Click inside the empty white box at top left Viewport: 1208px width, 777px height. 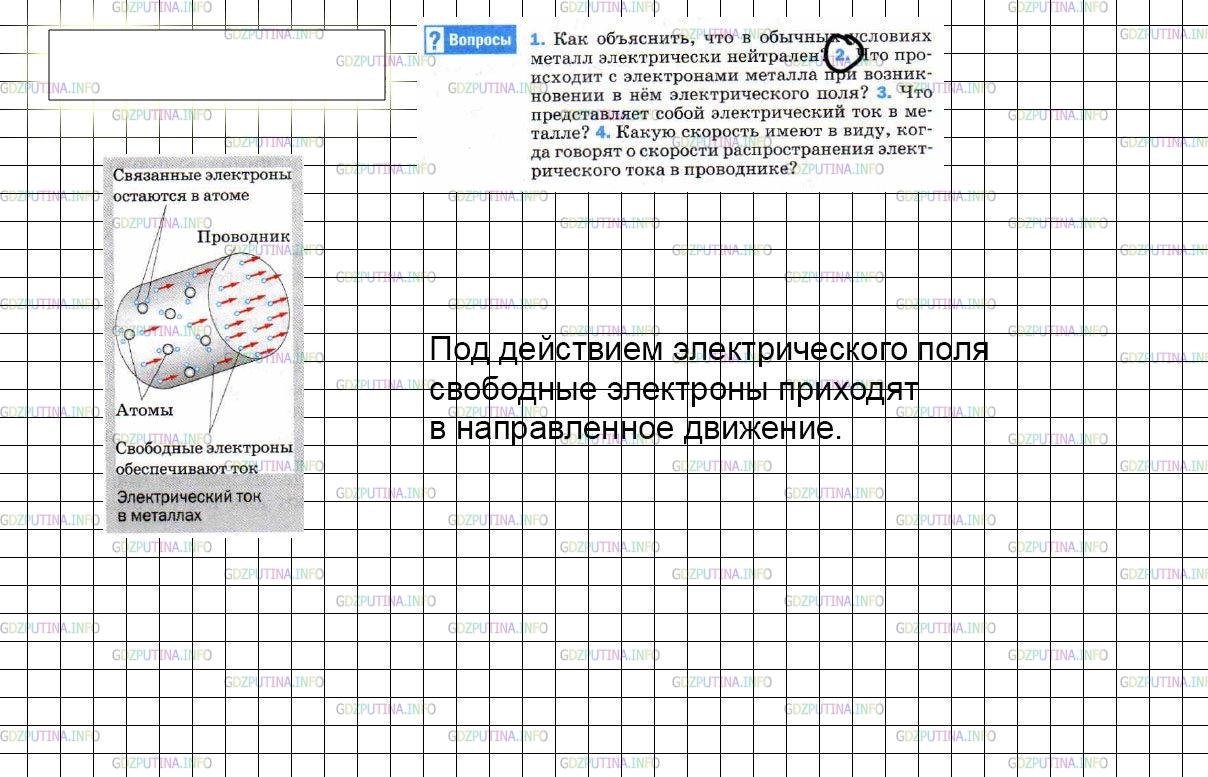[x=217, y=65]
